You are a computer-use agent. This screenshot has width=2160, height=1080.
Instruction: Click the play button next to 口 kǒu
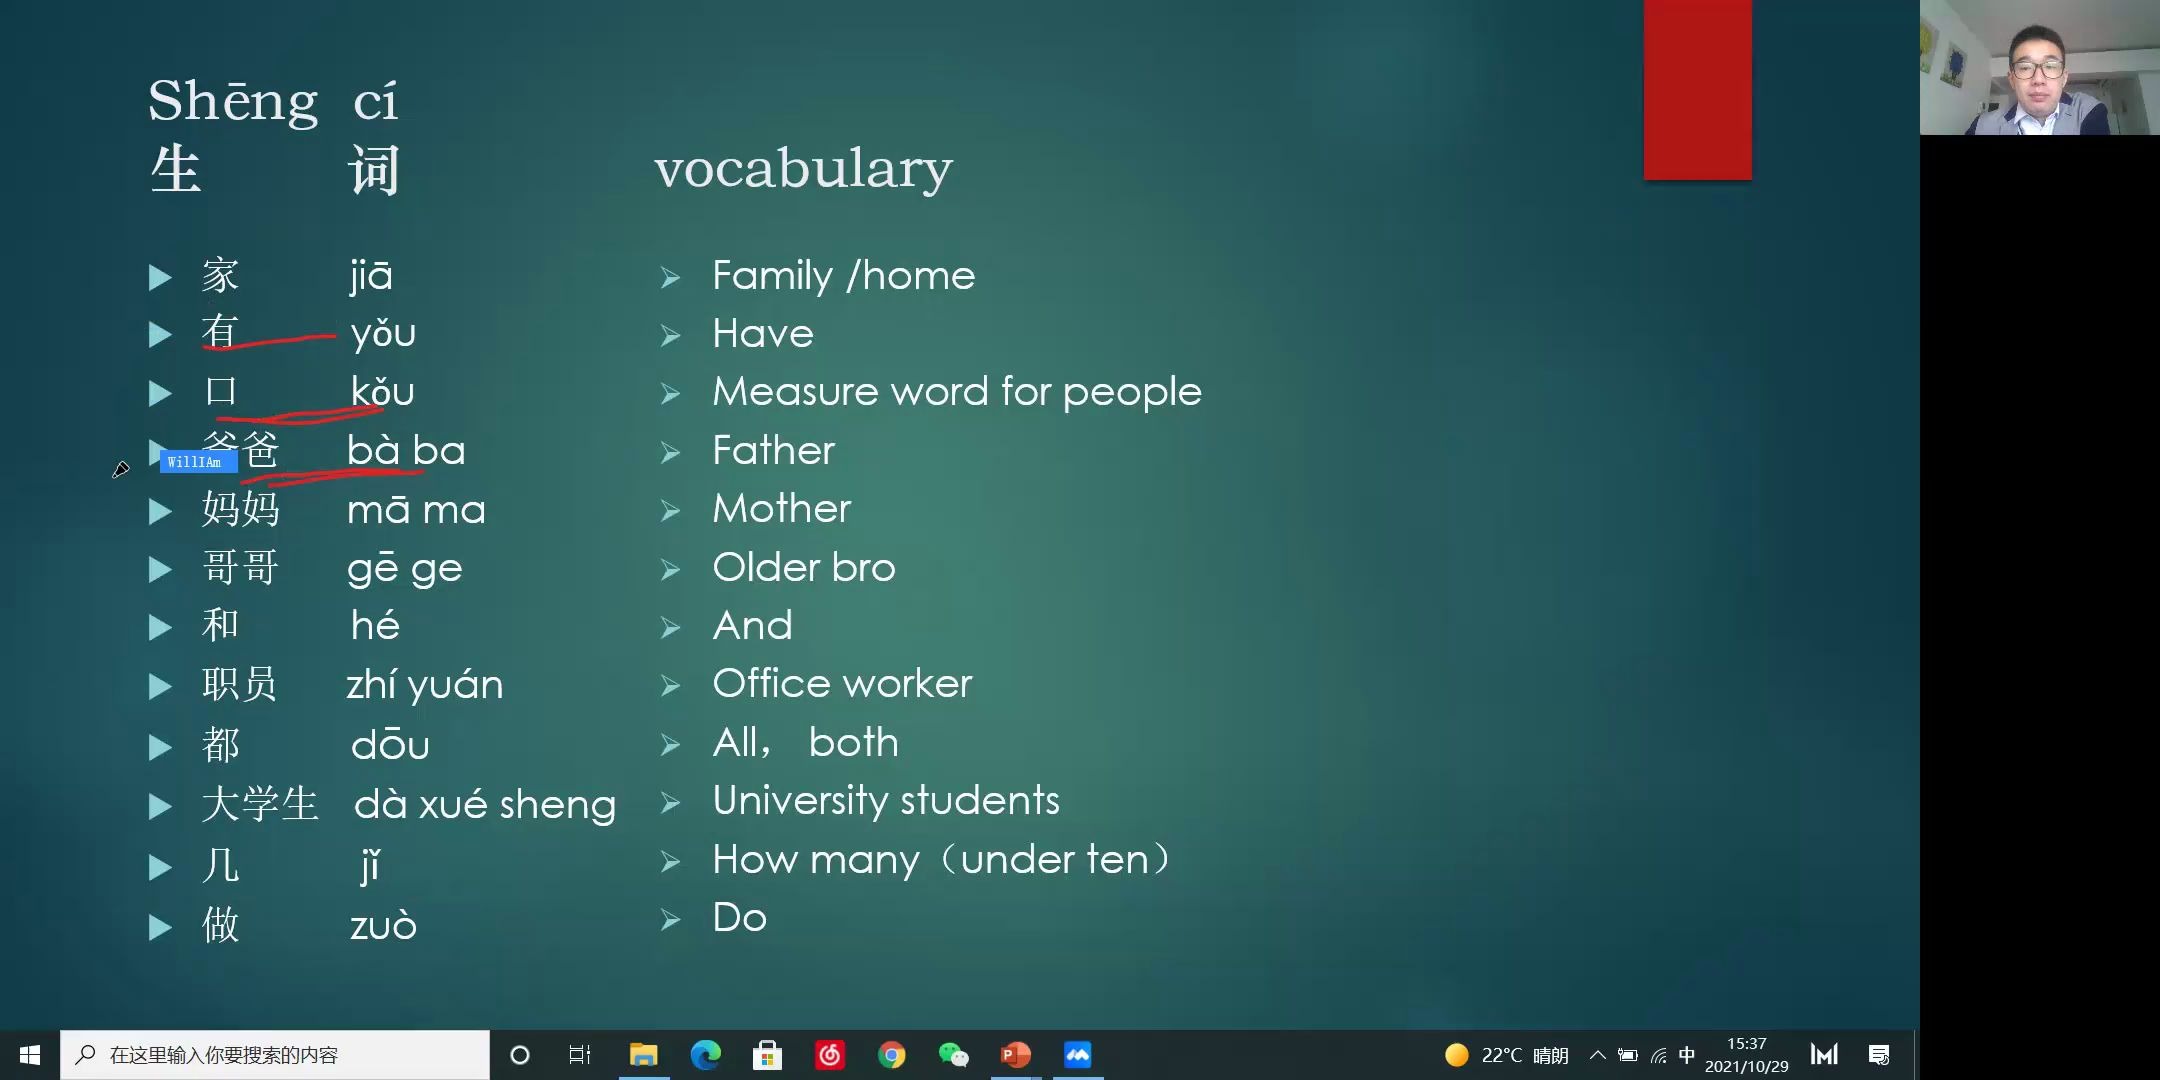(163, 391)
